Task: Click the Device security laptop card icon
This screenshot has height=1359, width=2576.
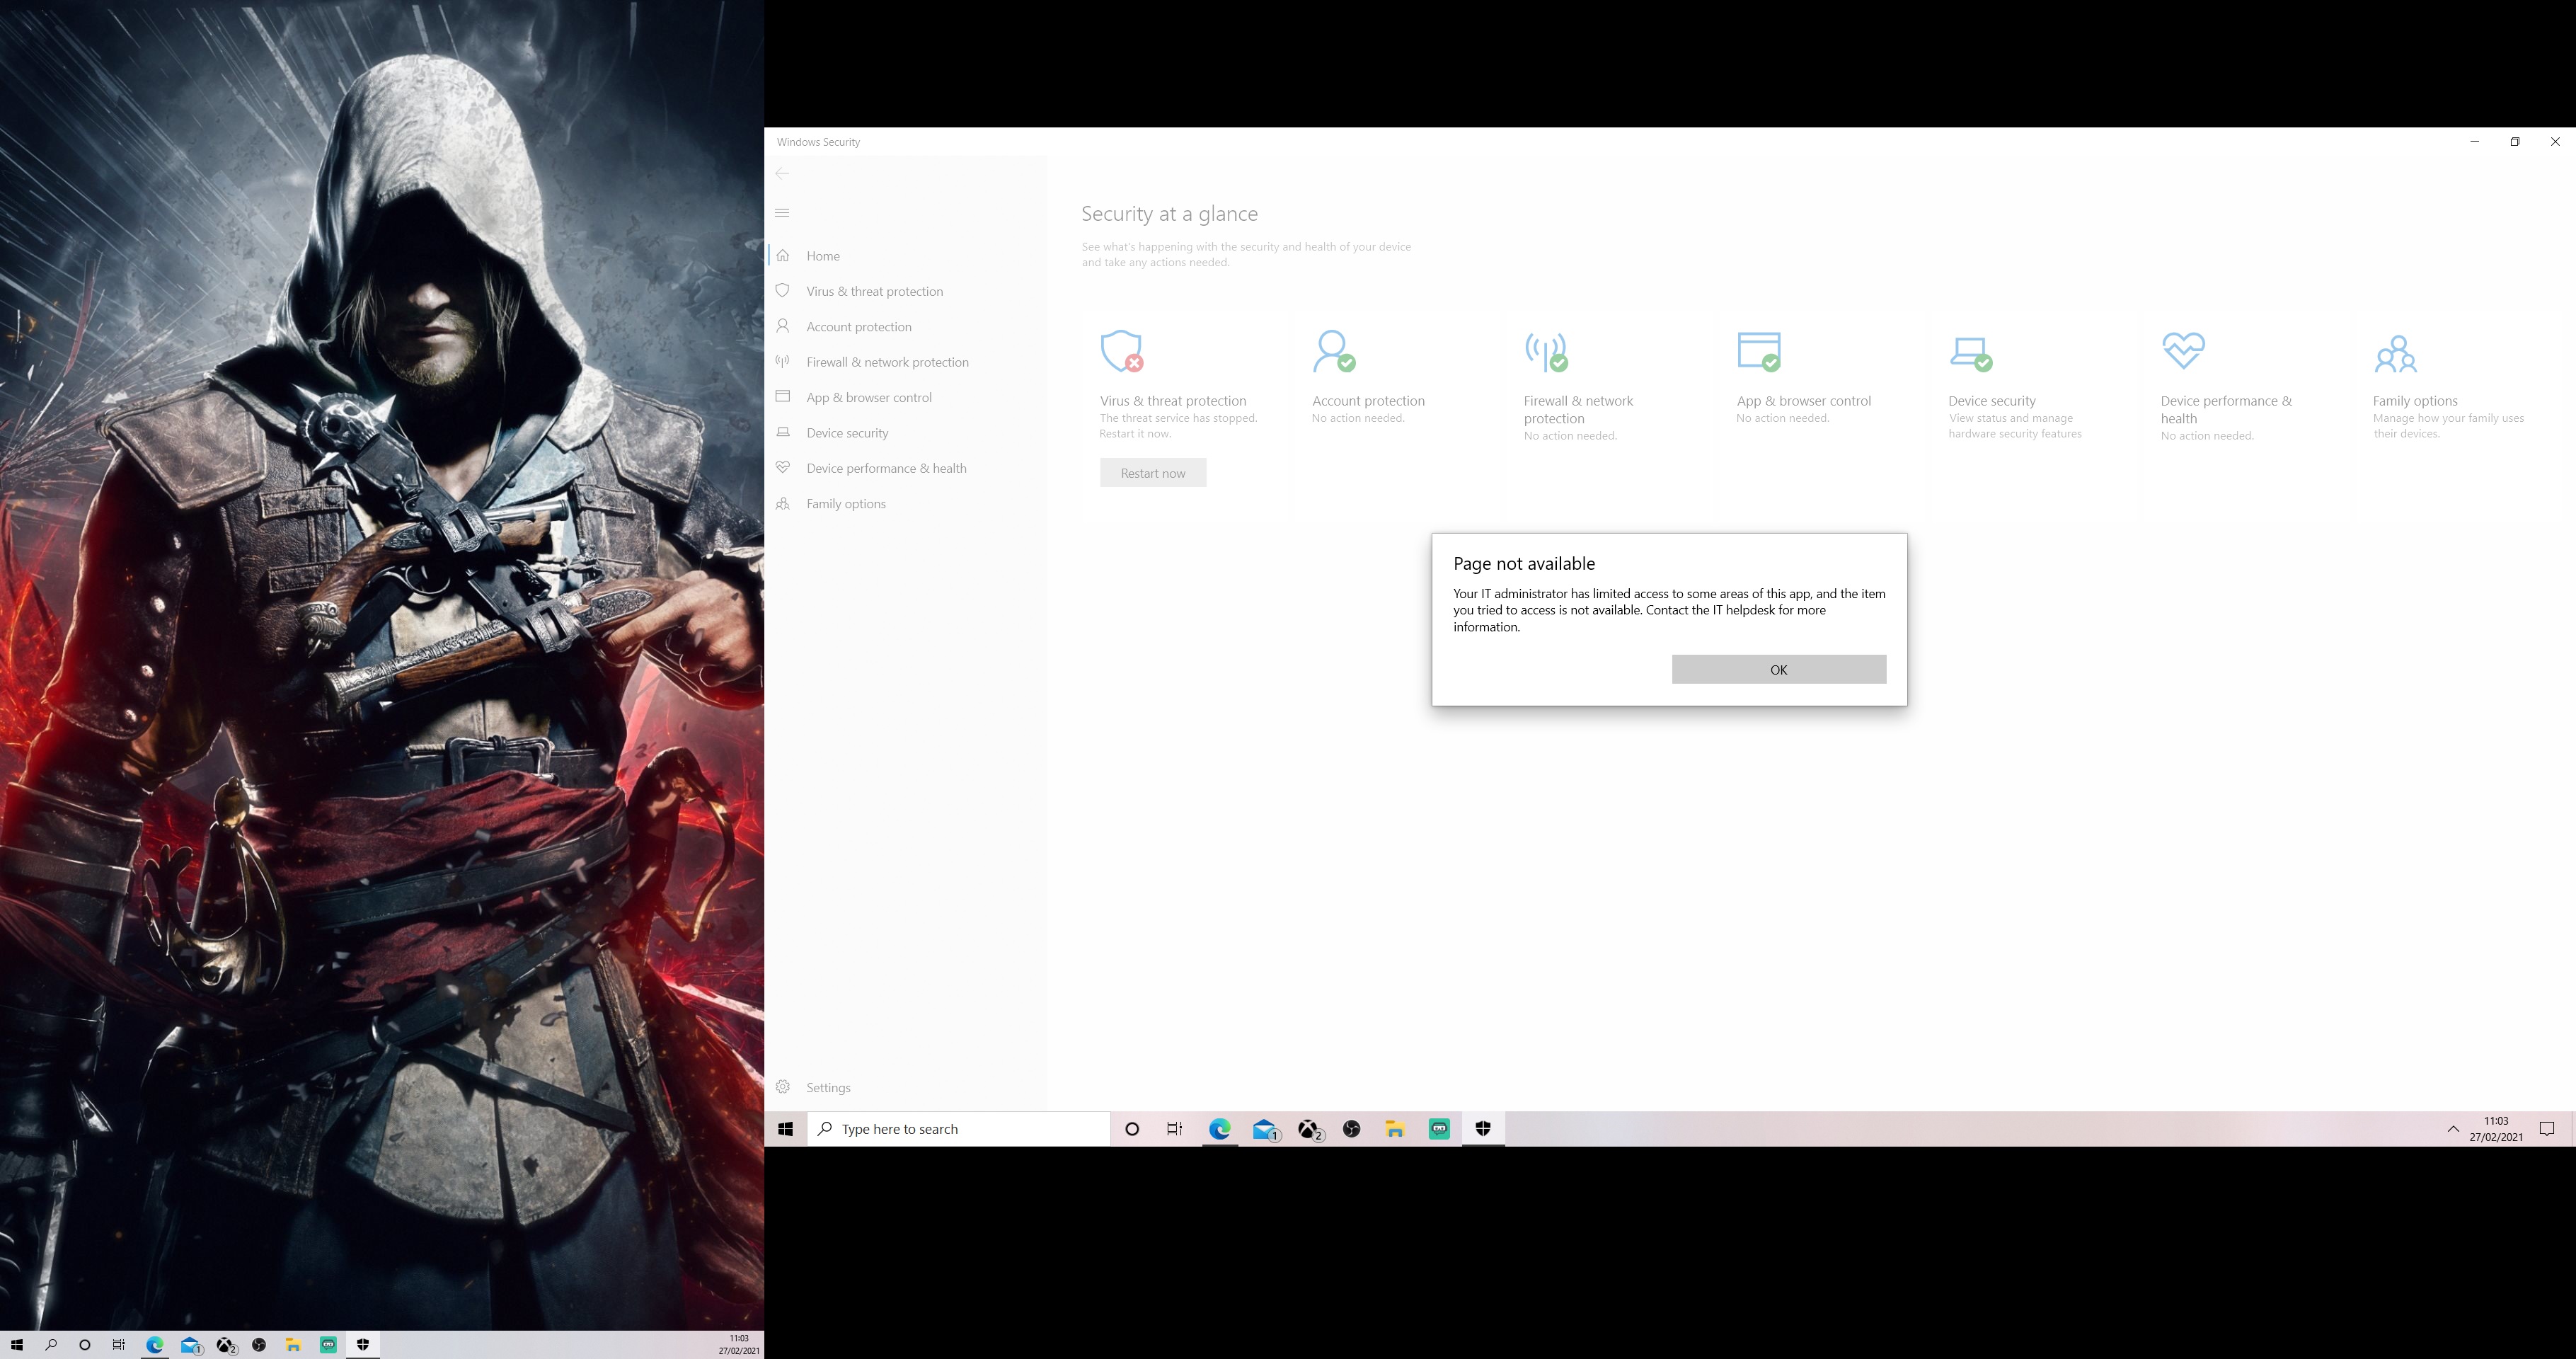Action: pos(1971,353)
